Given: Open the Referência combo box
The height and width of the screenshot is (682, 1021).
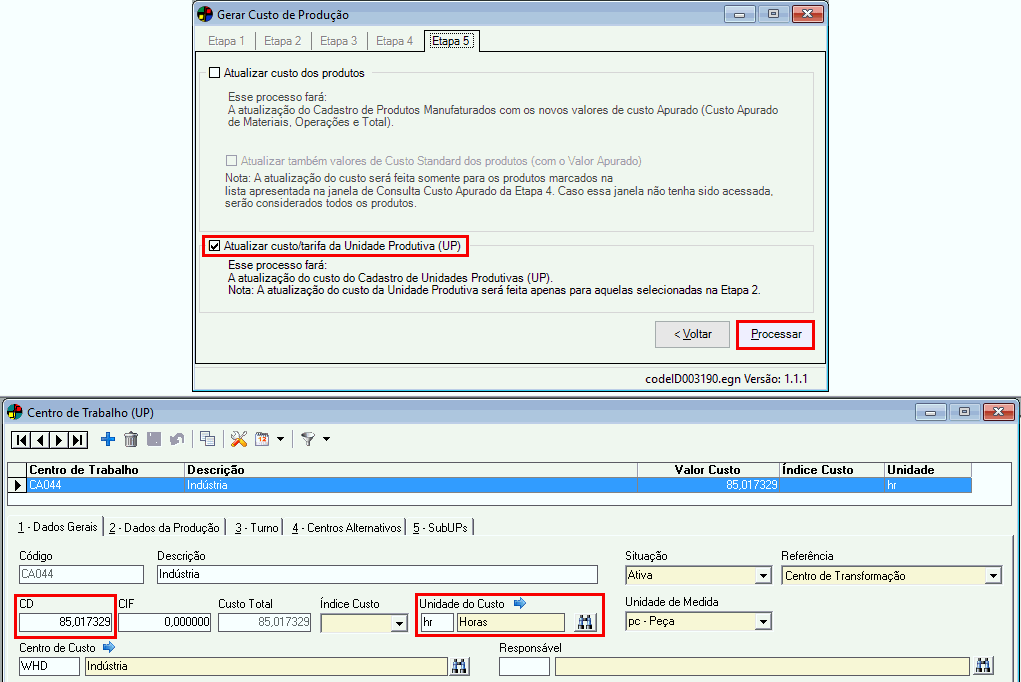Looking at the screenshot, I should (x=992, y=575).
